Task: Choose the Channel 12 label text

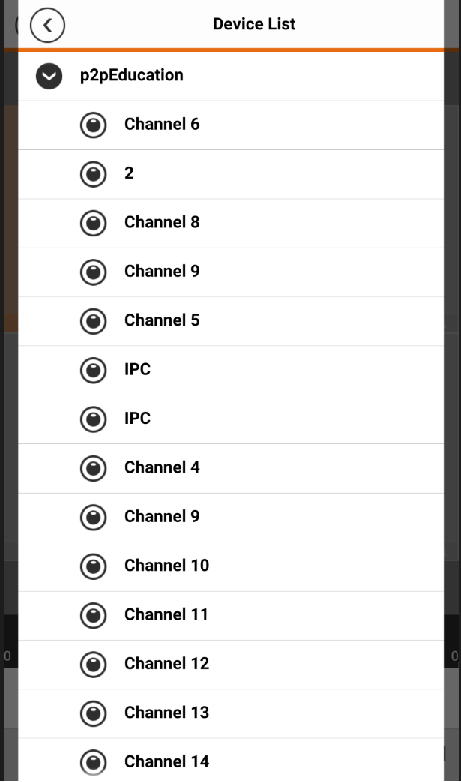Action: coord(167,664)
